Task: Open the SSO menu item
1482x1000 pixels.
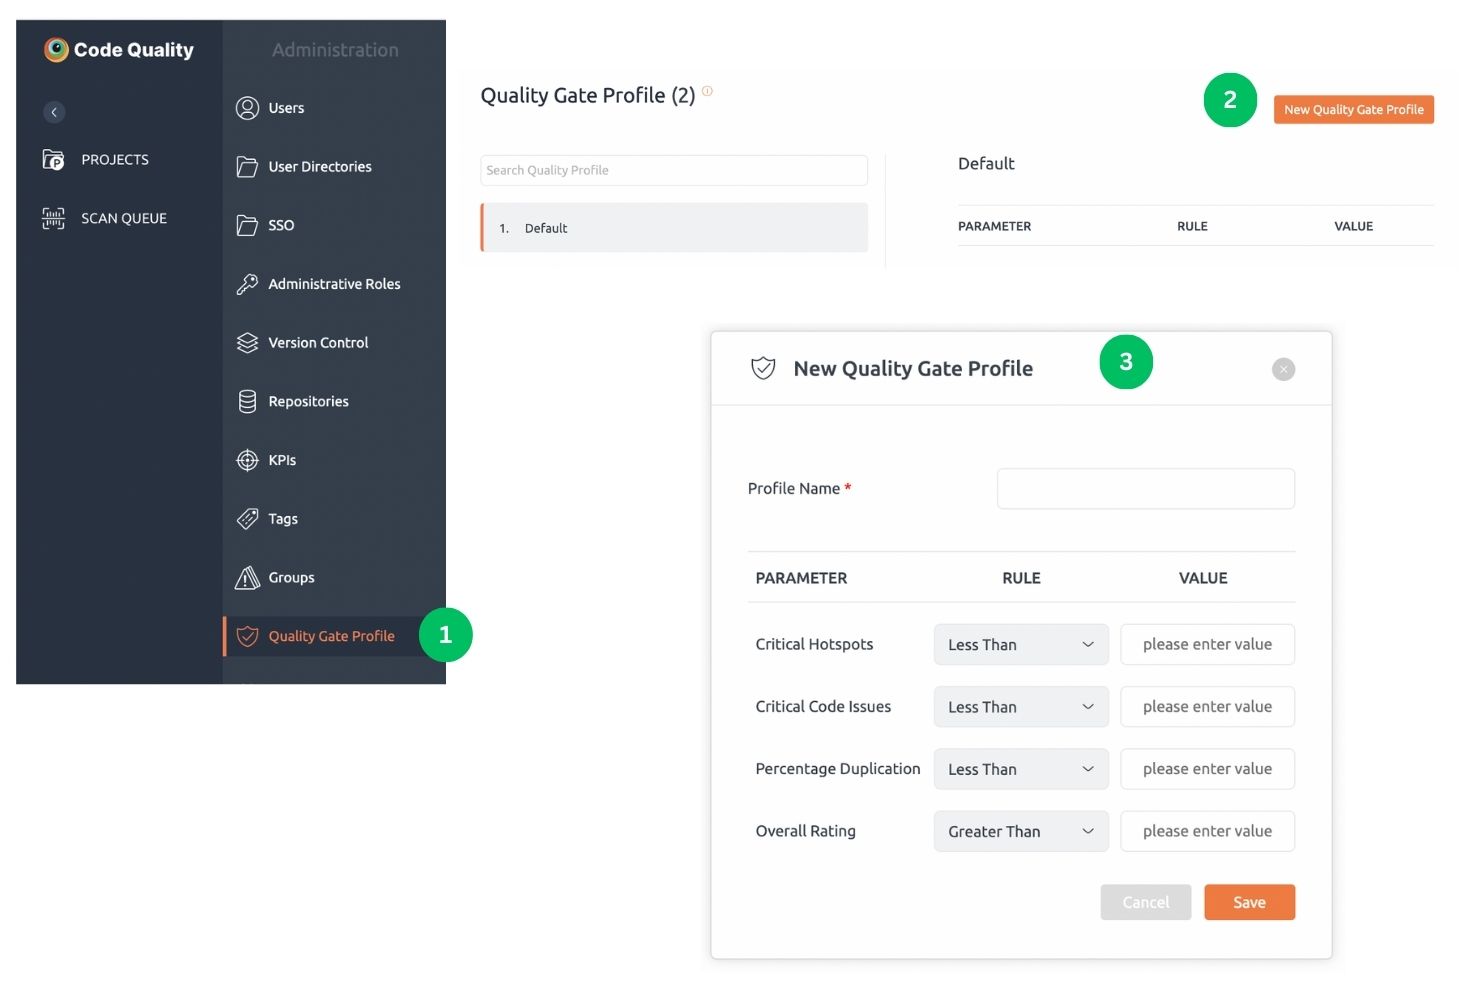Action: pyautogui.click(x=281, y=225)
